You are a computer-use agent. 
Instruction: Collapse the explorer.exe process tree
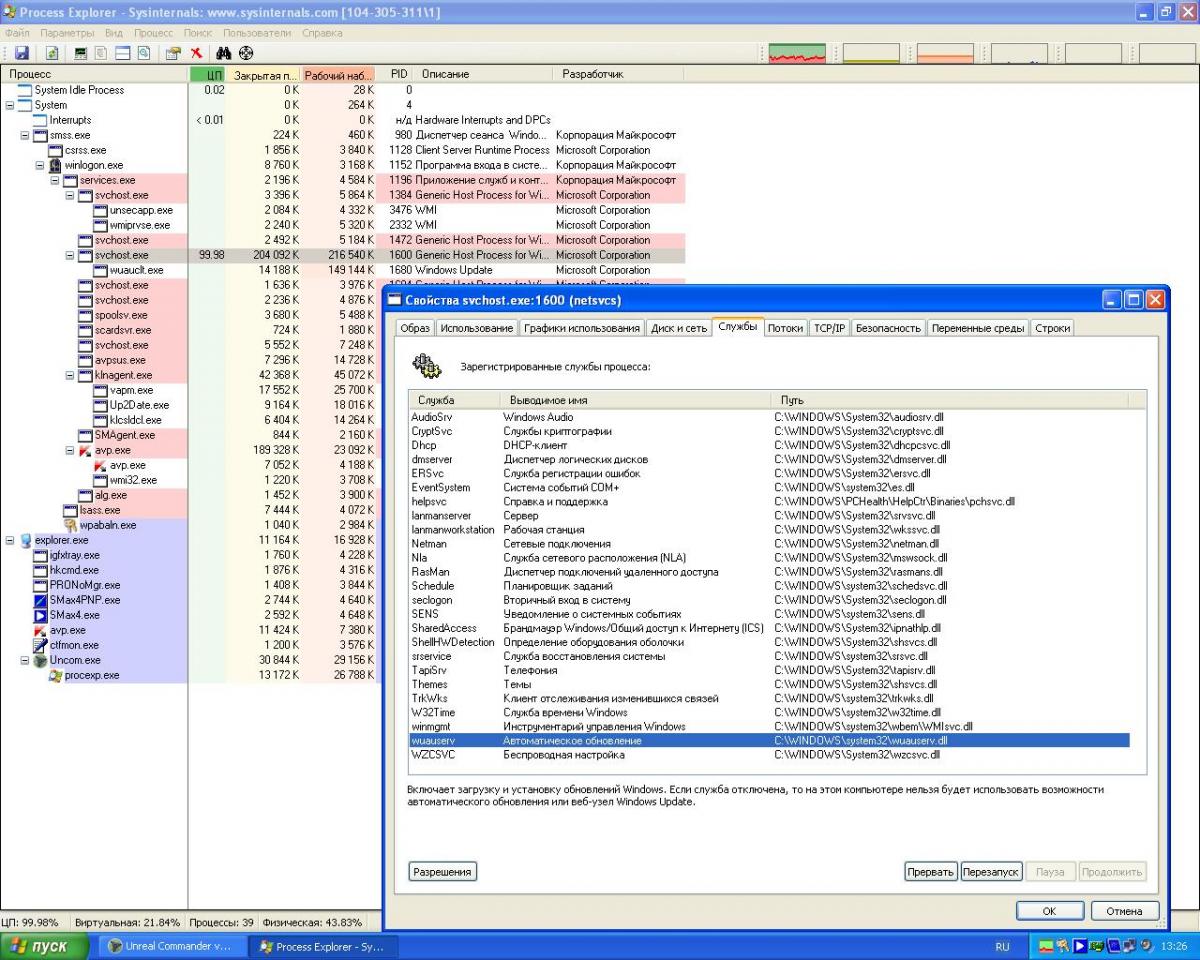click(11, 540)
